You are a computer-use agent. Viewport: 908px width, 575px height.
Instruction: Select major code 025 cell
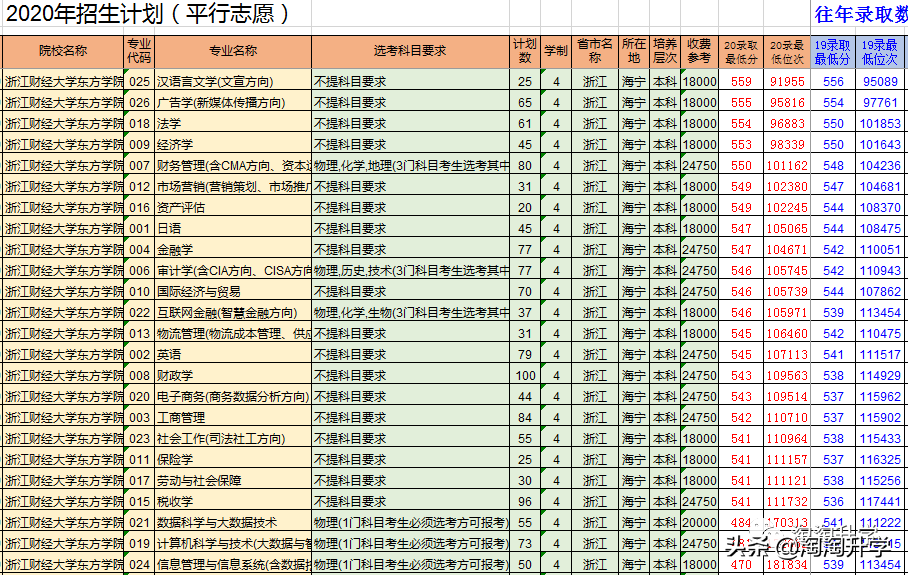coord(139,82)
